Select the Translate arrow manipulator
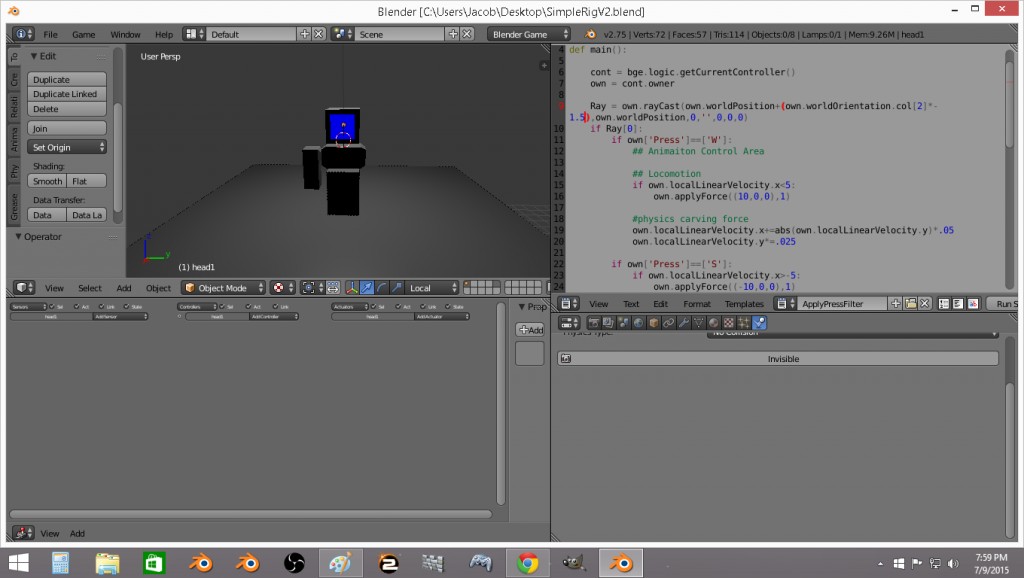Viewport: 1024px width, 578px height. click(x=367, y=288)
